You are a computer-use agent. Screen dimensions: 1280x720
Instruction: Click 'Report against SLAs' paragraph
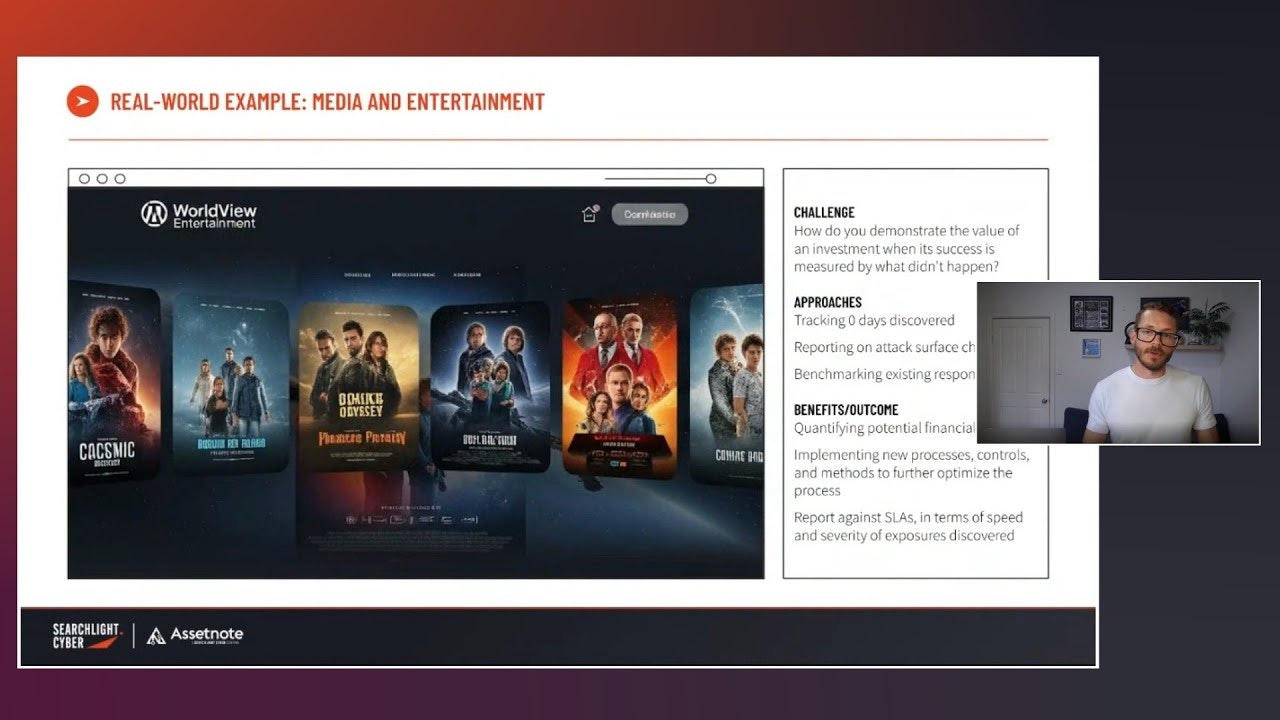908,526
